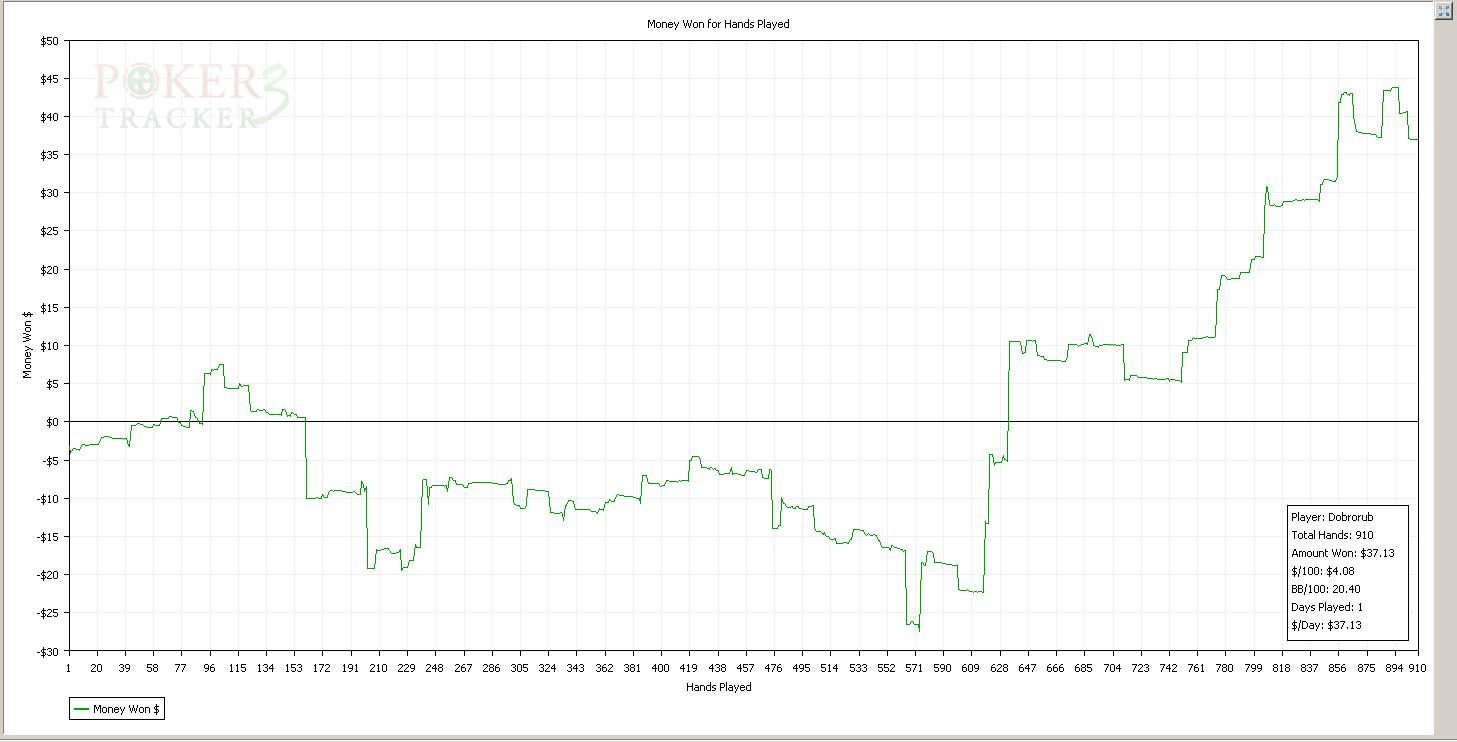Select the 'BB/100: 20.40' stats line

[1325, 589]
